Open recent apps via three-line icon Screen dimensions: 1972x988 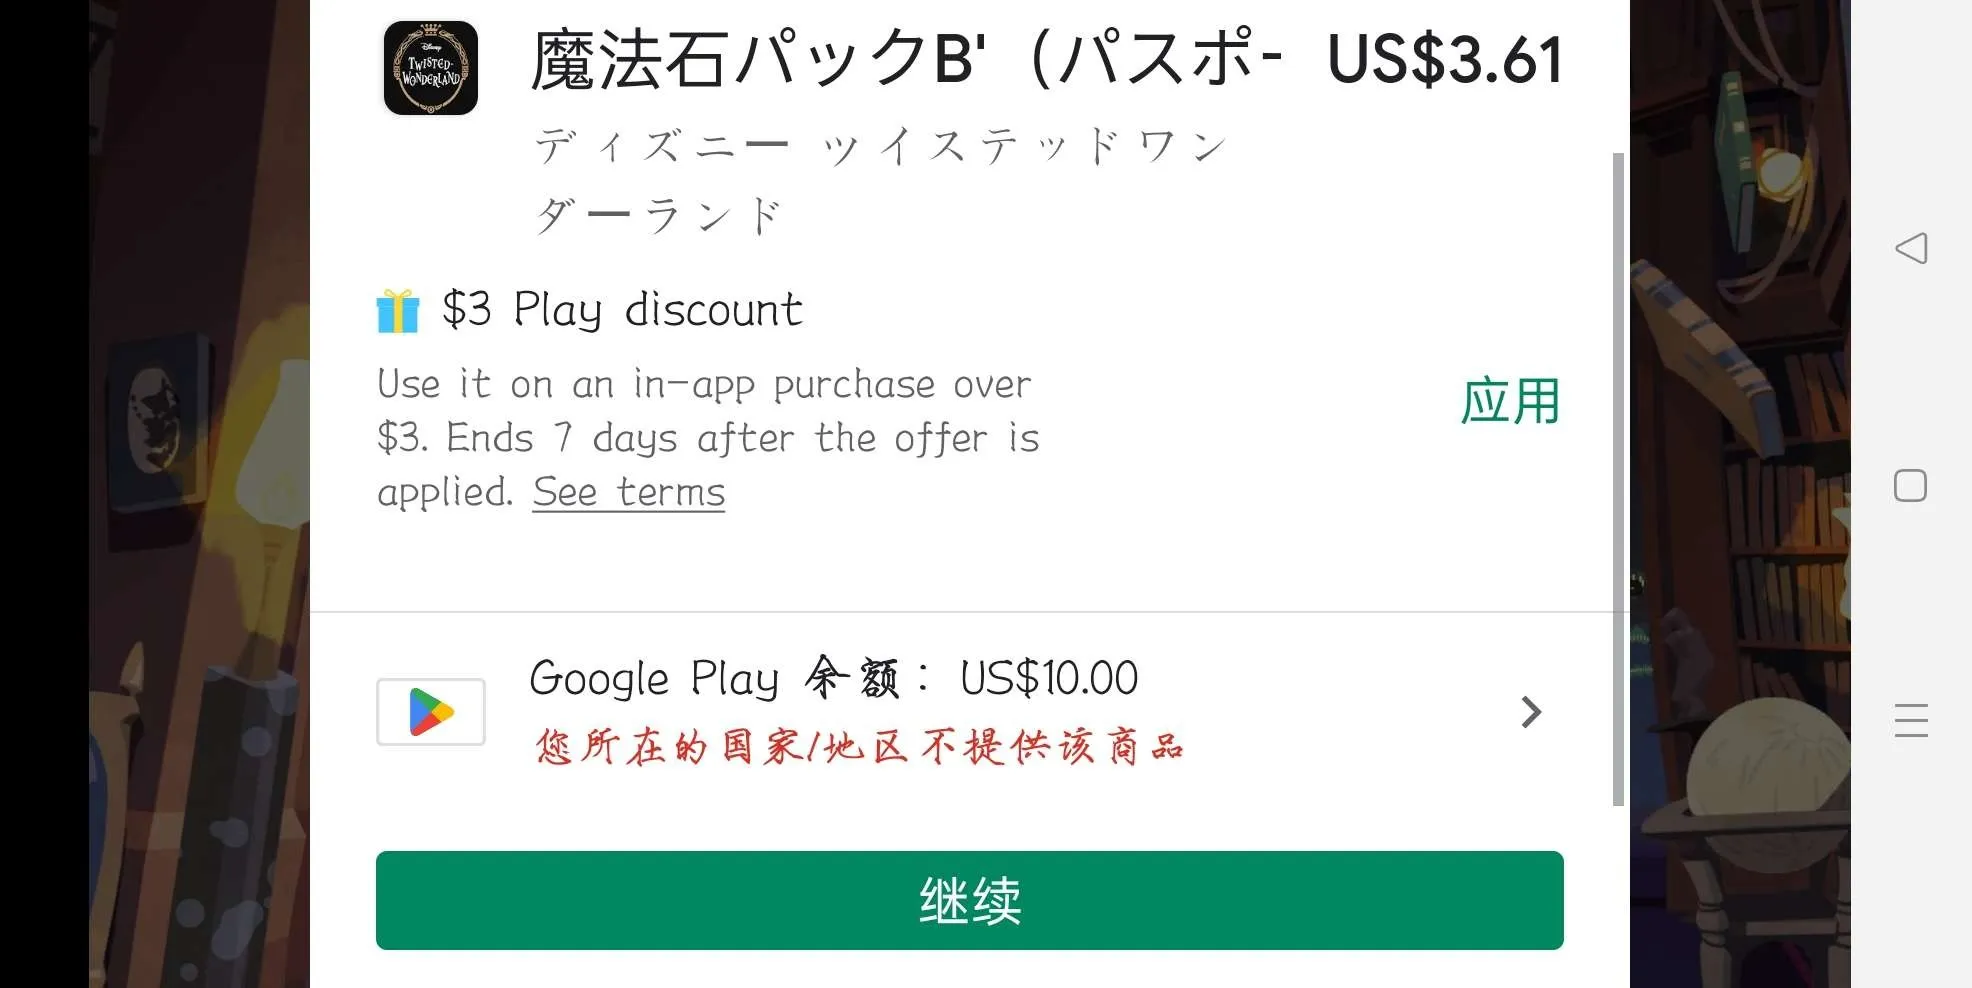pos(1911,720)
